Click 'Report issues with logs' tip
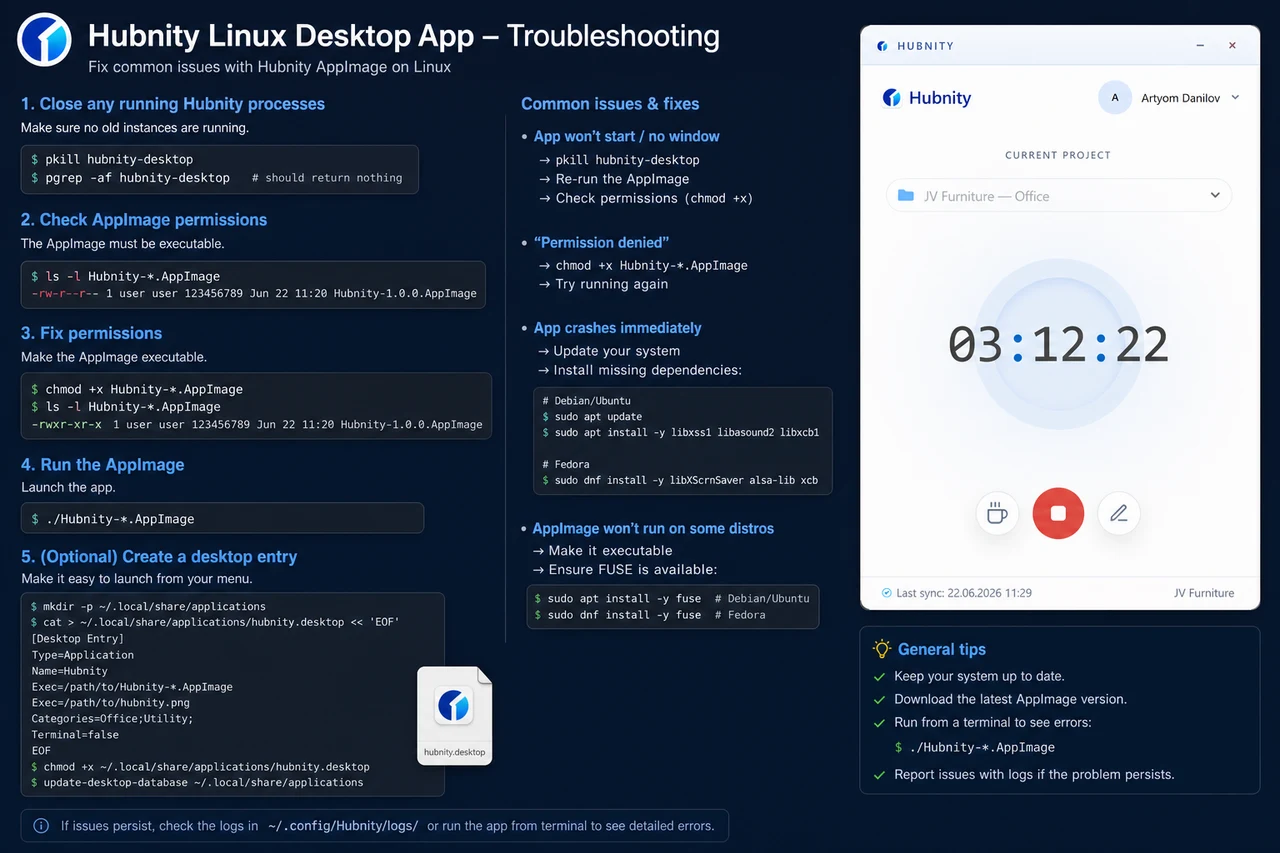This screenshot has width=1280, height=853. point(1034,774)
